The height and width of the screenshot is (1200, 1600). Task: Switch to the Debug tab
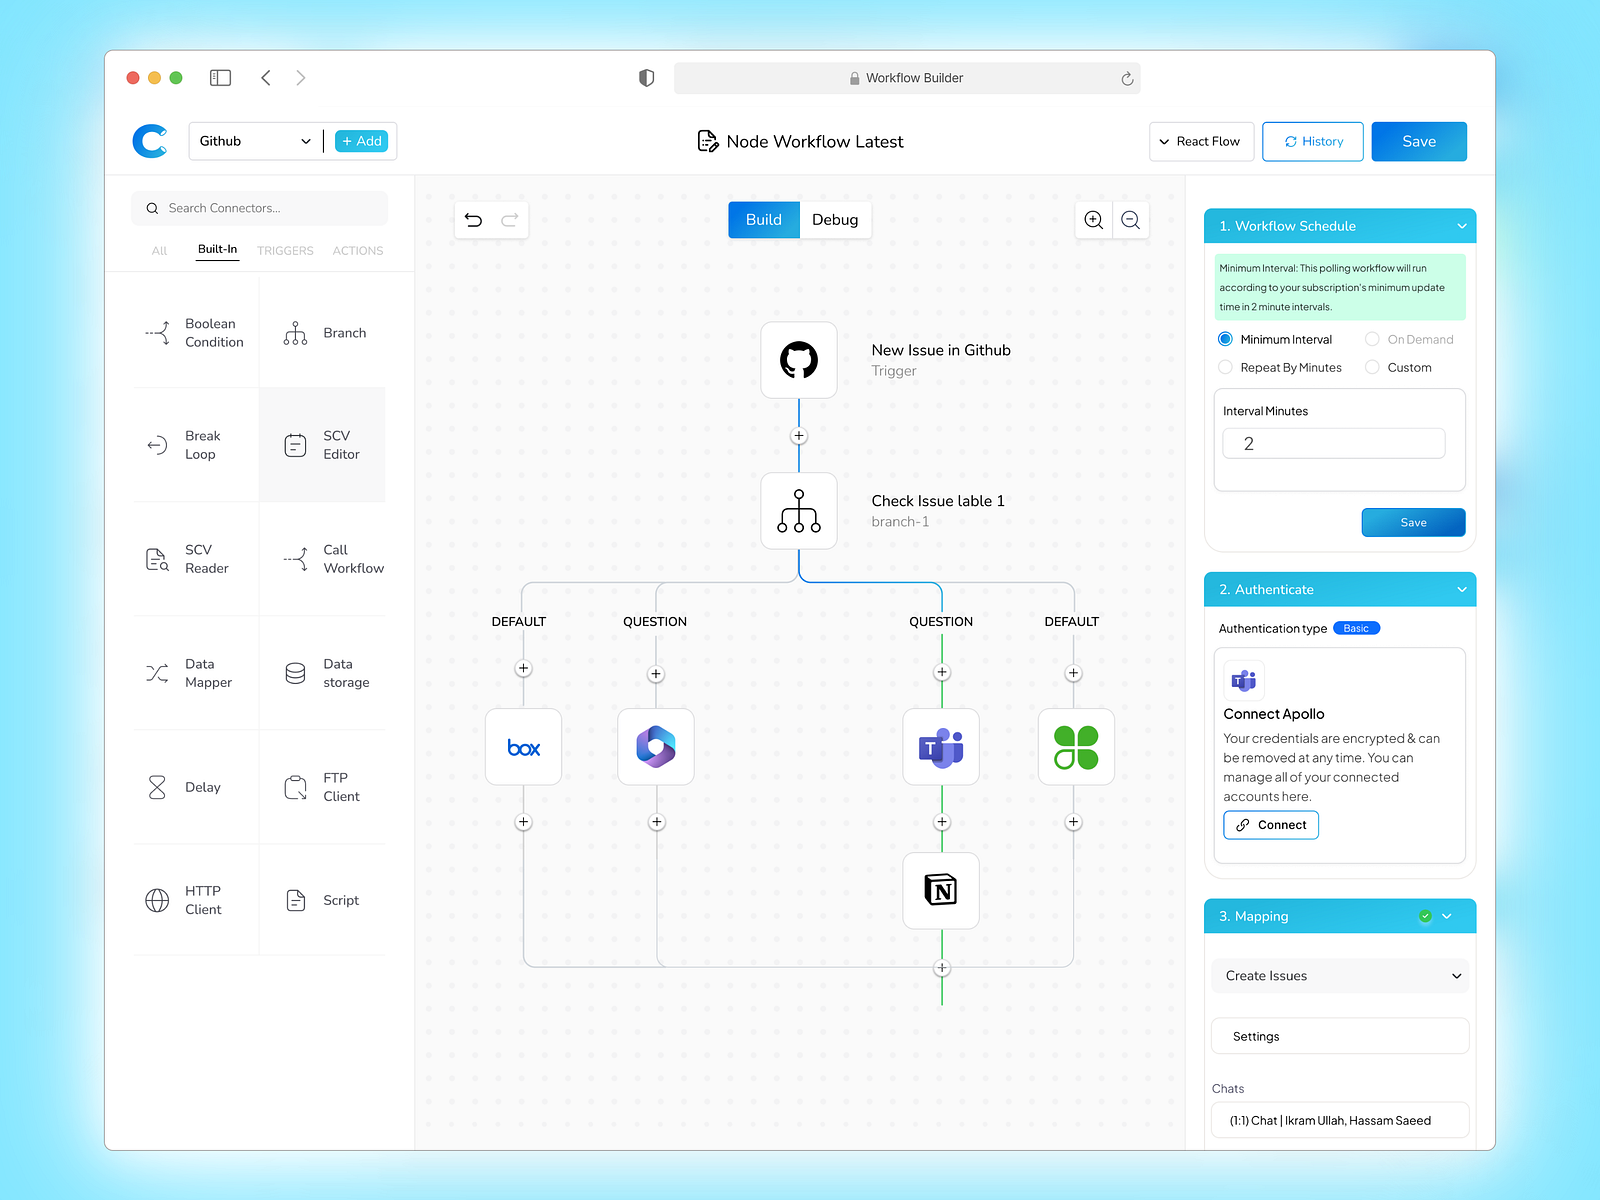pyautogui.click(x=835, y=220)
